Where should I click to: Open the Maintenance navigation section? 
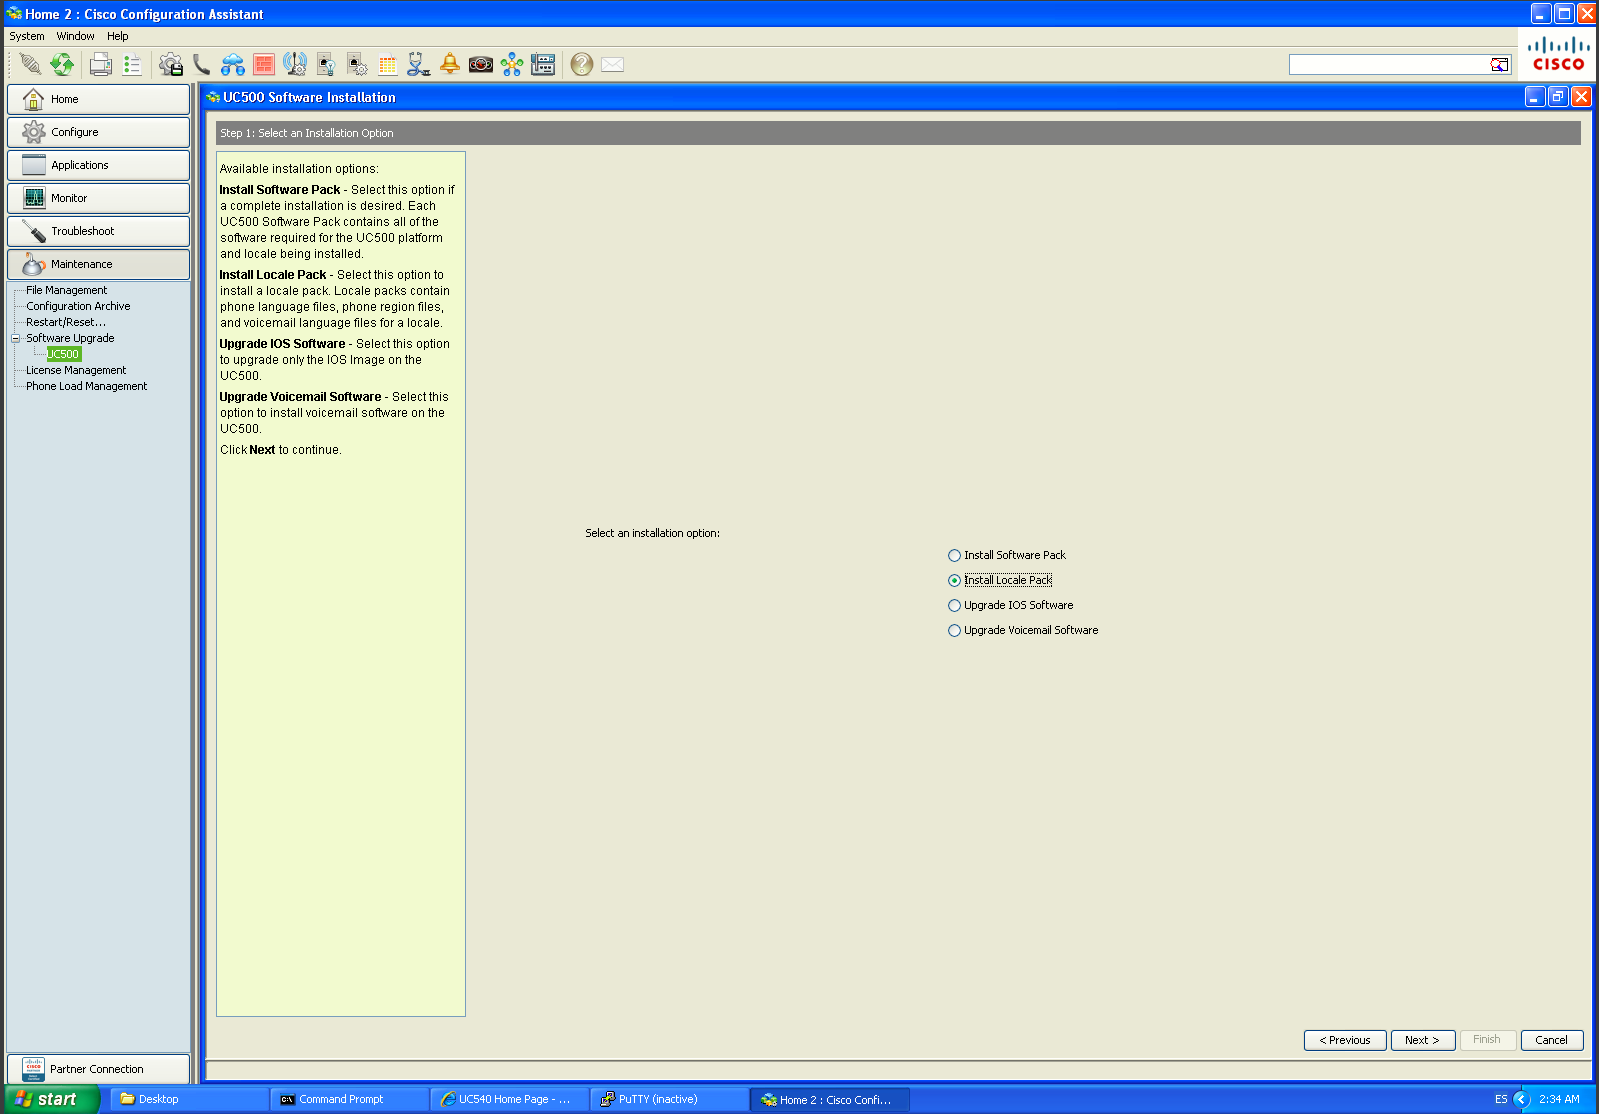98,264
